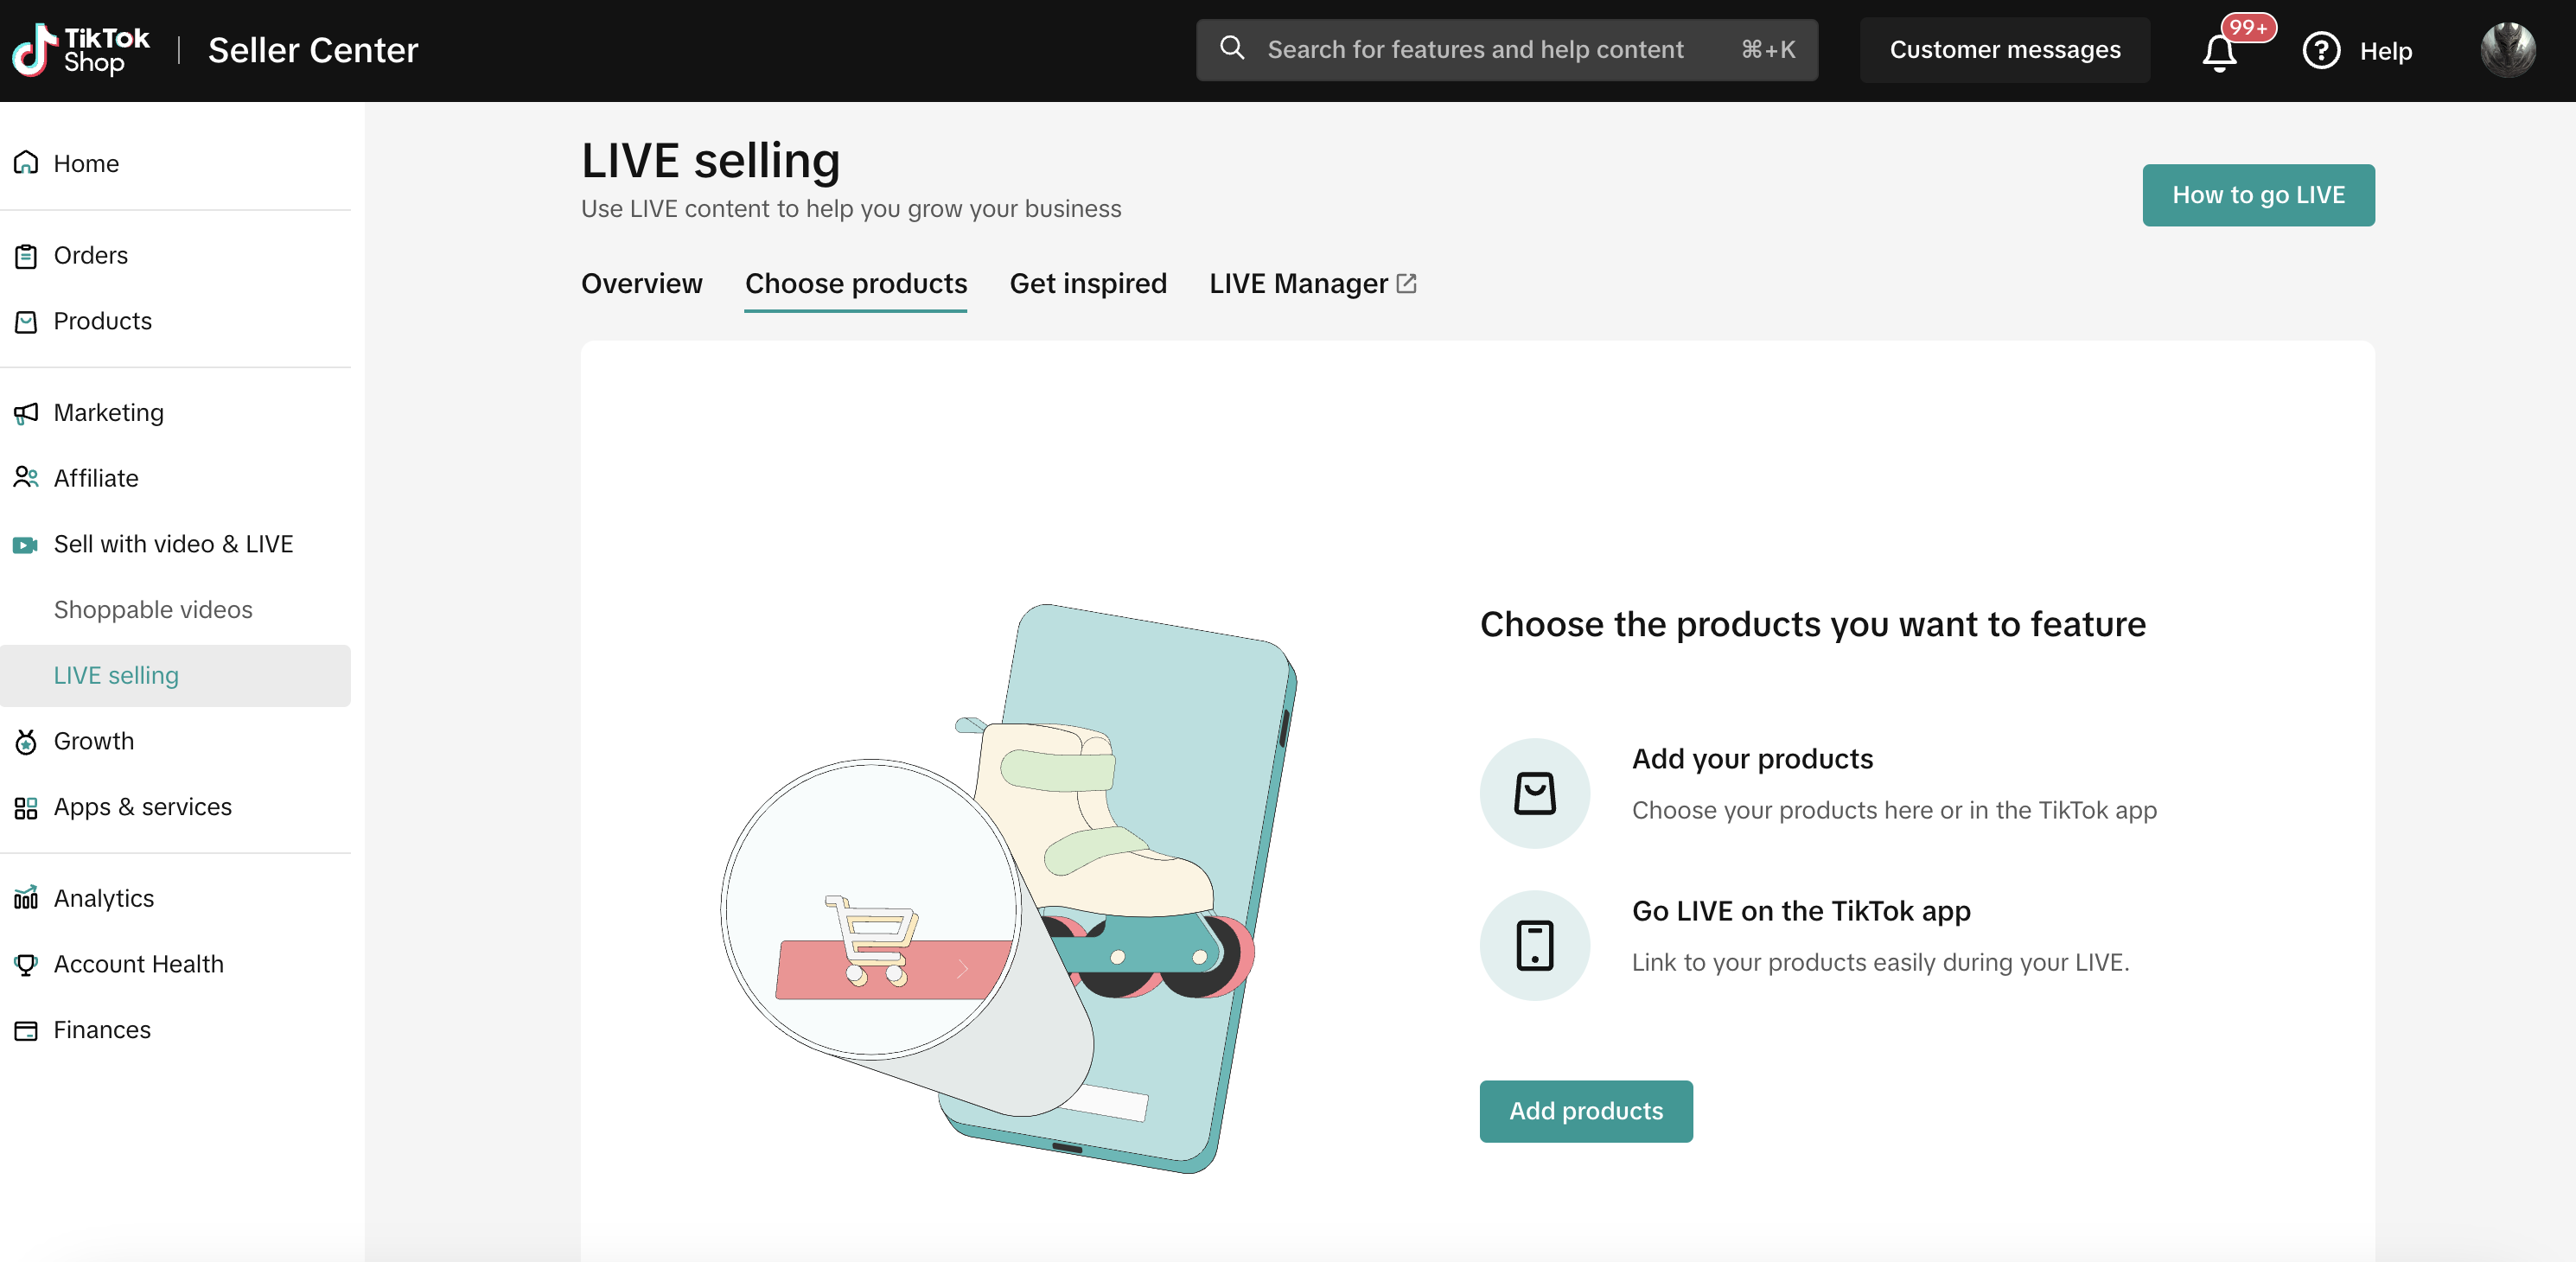Open Customer messages
Image resolution: width=2576 pixels, height=1262 pixels.
(x=2004, y=50)
